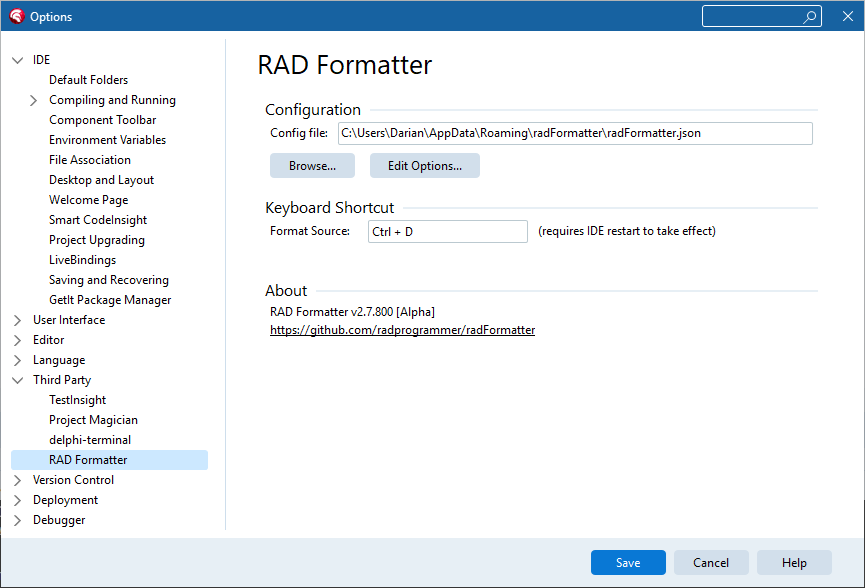Click the Cancel button
Screen dimensions: 865x588
click(x=711, y=563)
